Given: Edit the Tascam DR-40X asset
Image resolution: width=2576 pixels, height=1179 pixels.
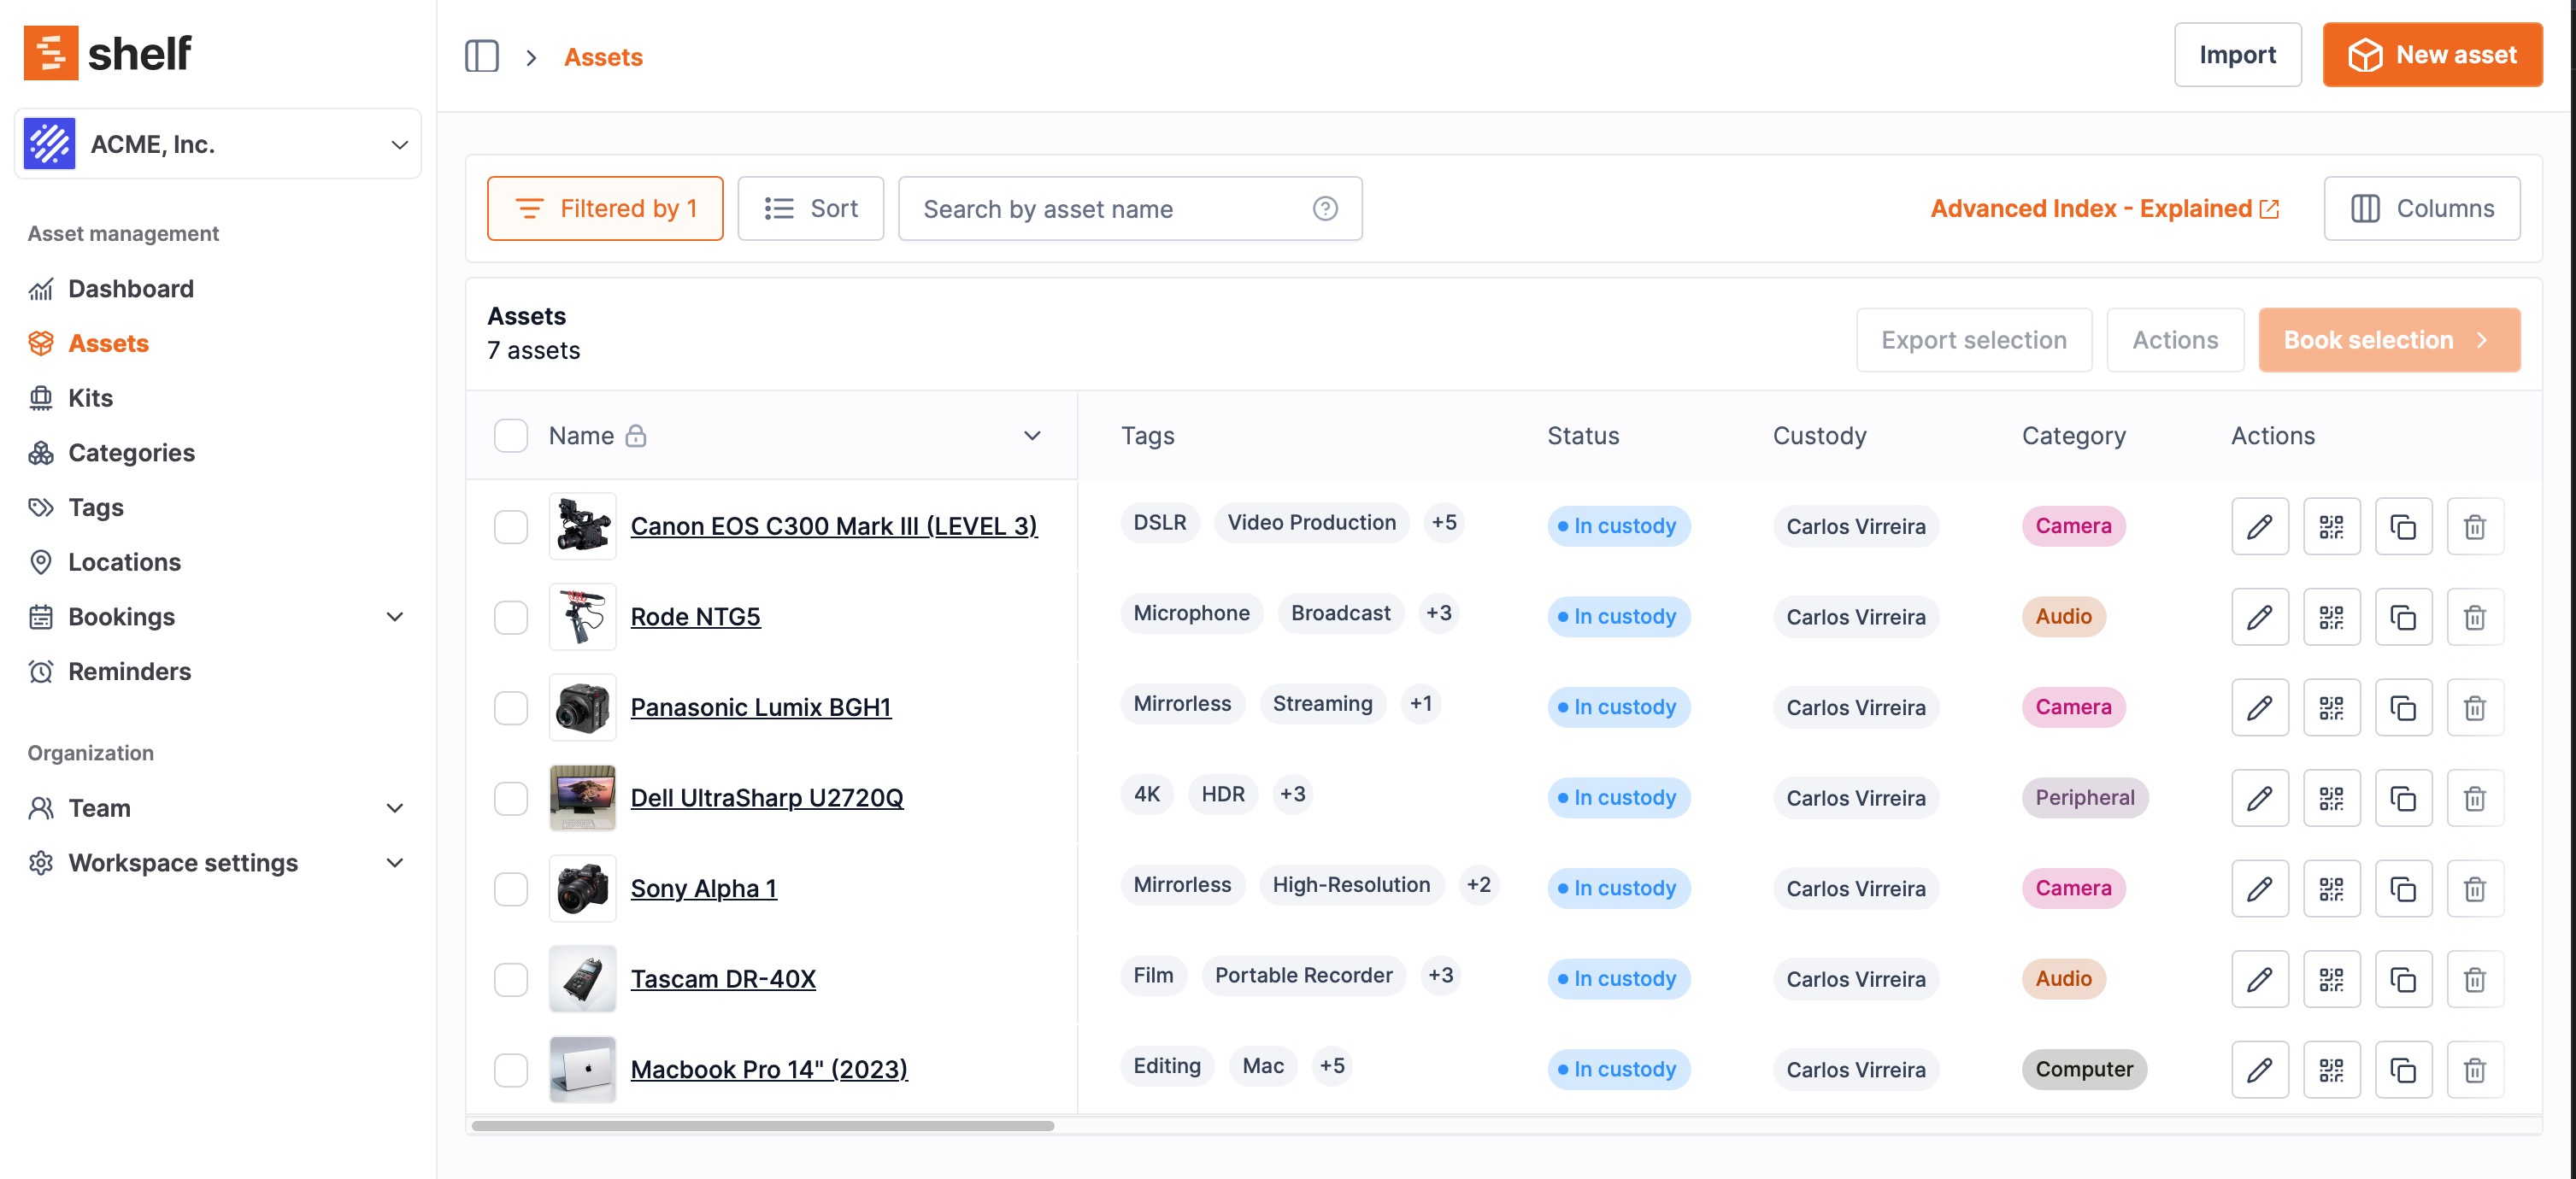Looking at the screenshot, I should [x=2259, y=979].
